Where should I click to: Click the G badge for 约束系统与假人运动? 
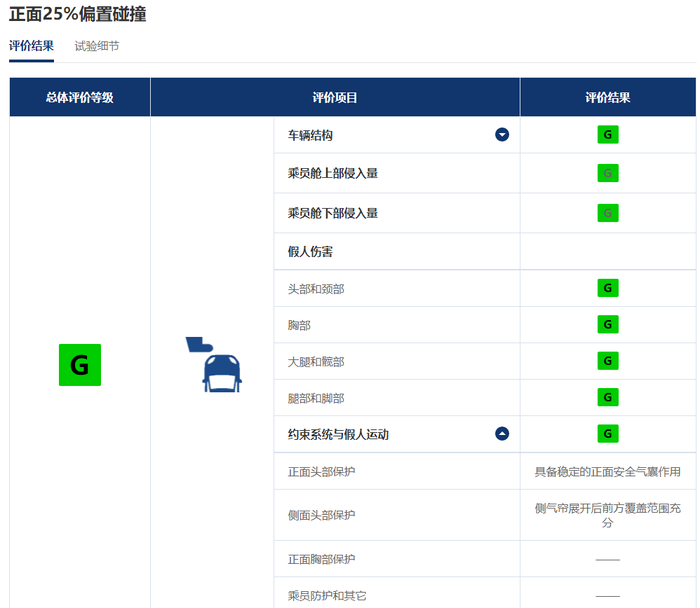tap(608, 433)
